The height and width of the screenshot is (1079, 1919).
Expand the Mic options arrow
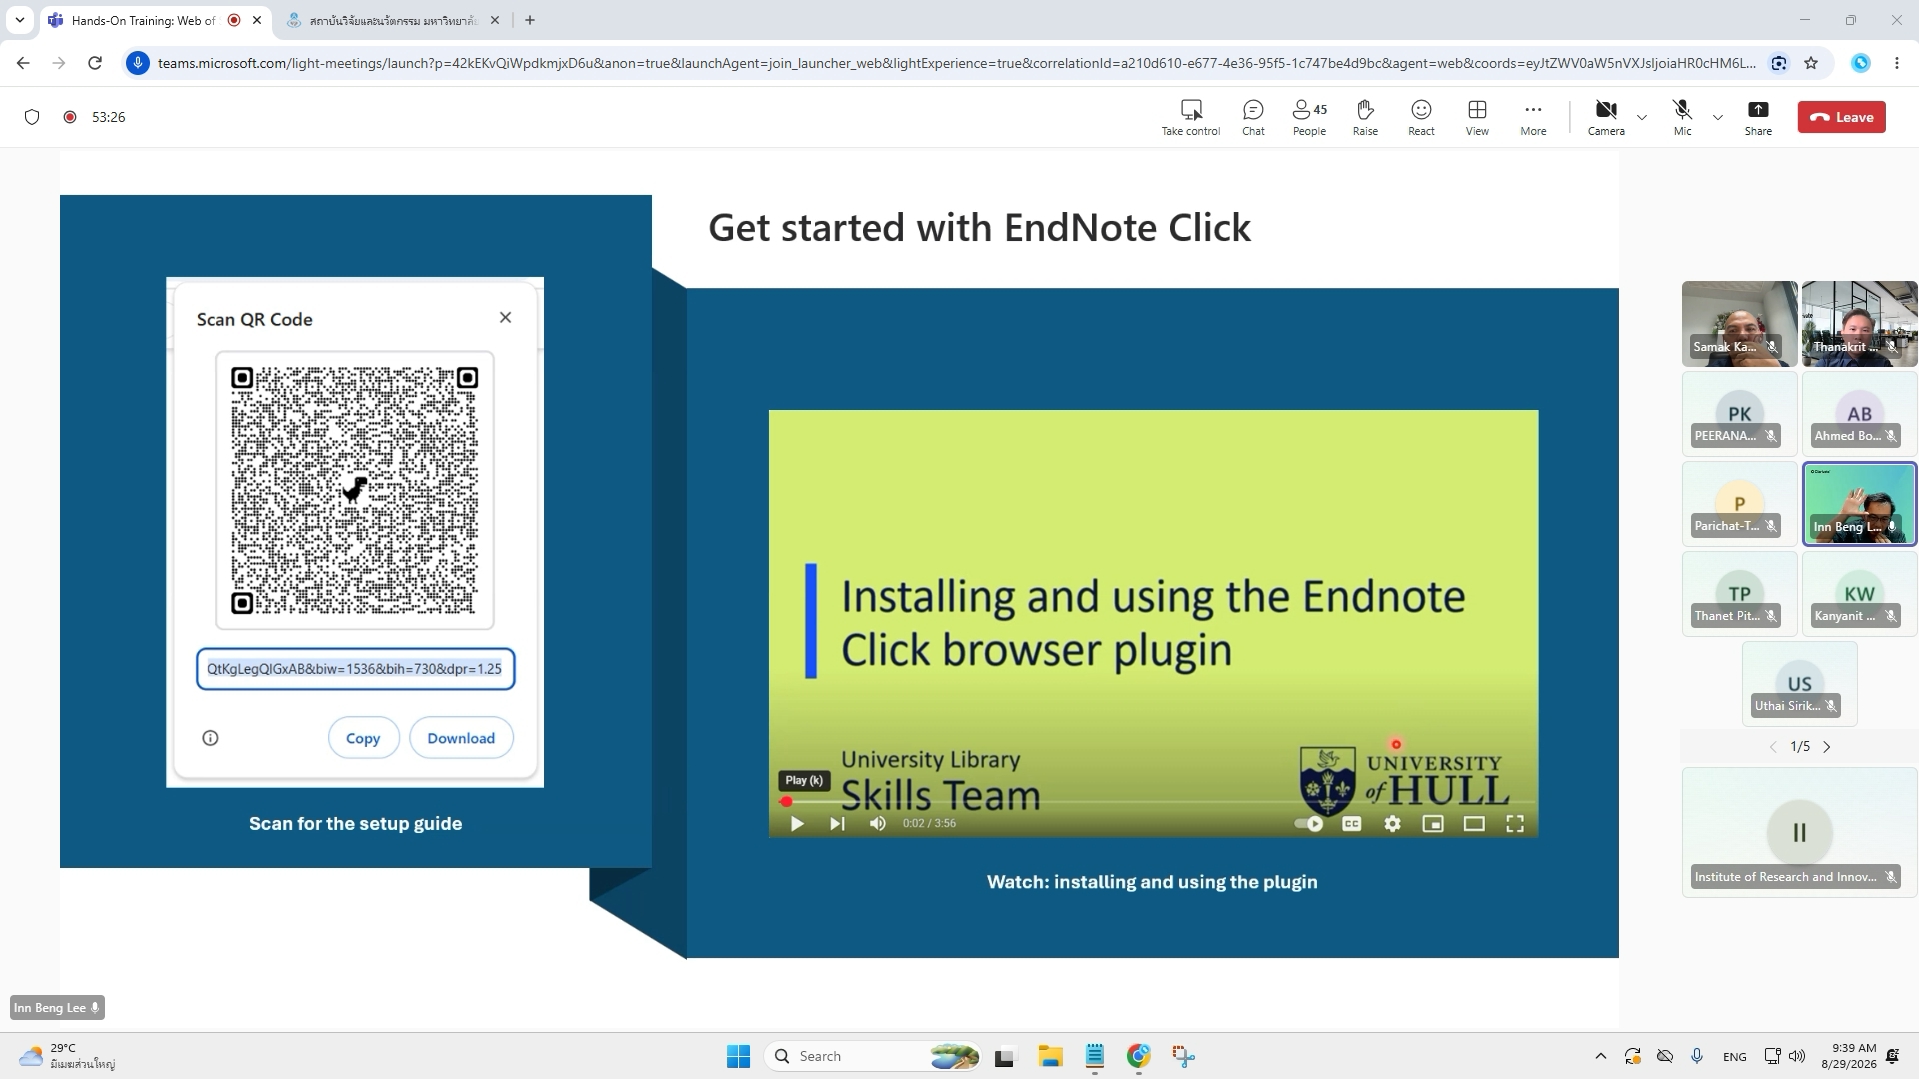(x=1718, y=118)
